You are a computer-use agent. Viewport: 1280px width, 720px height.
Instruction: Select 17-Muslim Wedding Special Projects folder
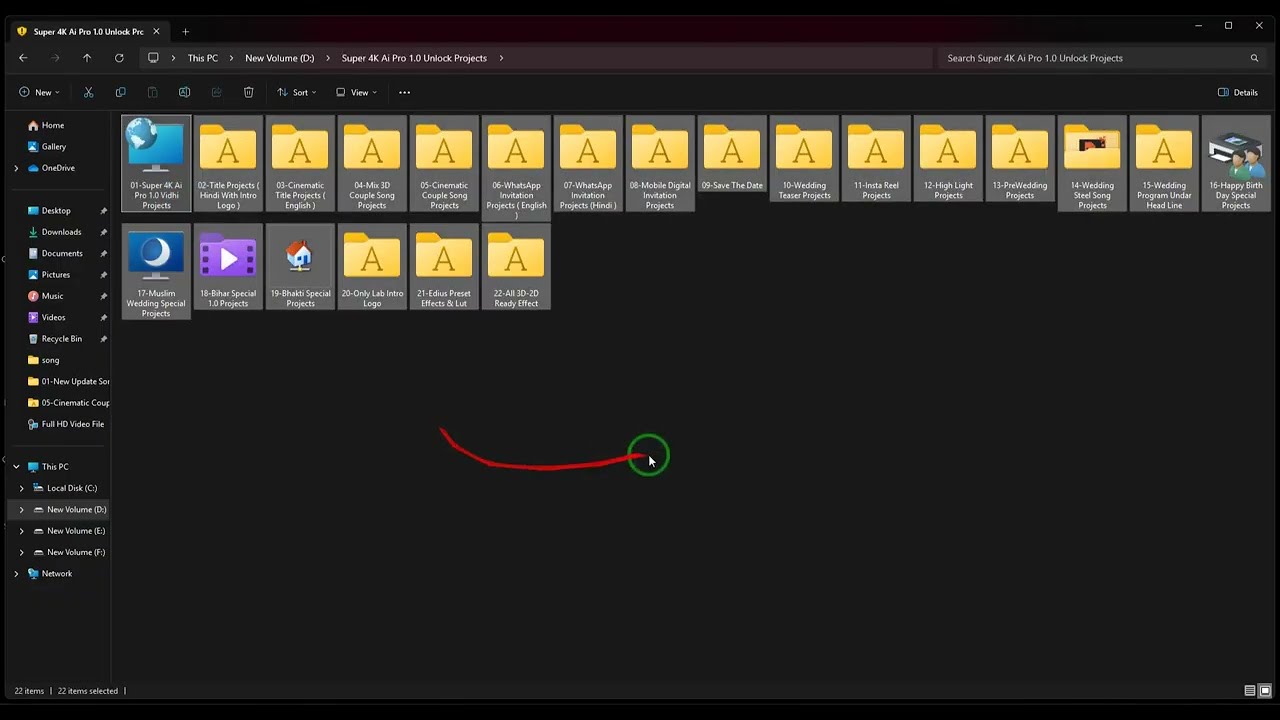(156, 271)
